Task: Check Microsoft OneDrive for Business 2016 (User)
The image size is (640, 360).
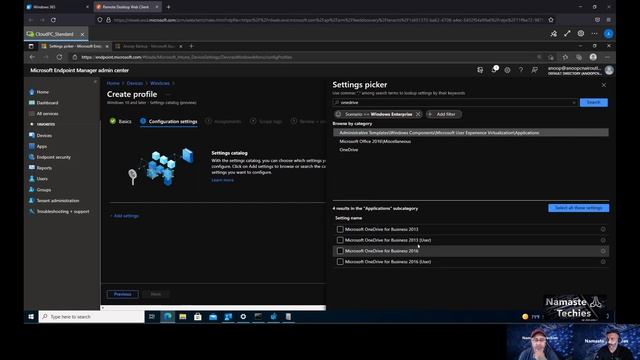Action: pos(340,262)
